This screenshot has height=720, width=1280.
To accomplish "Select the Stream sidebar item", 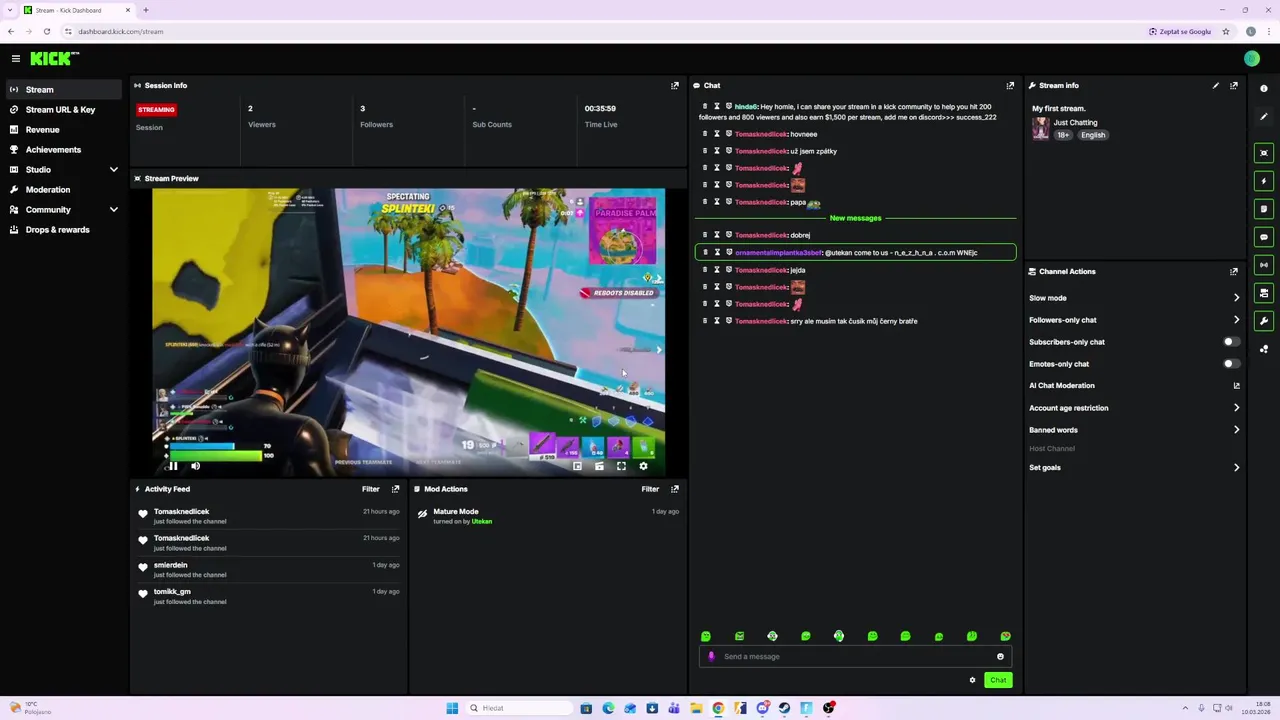I will point(64,90).
